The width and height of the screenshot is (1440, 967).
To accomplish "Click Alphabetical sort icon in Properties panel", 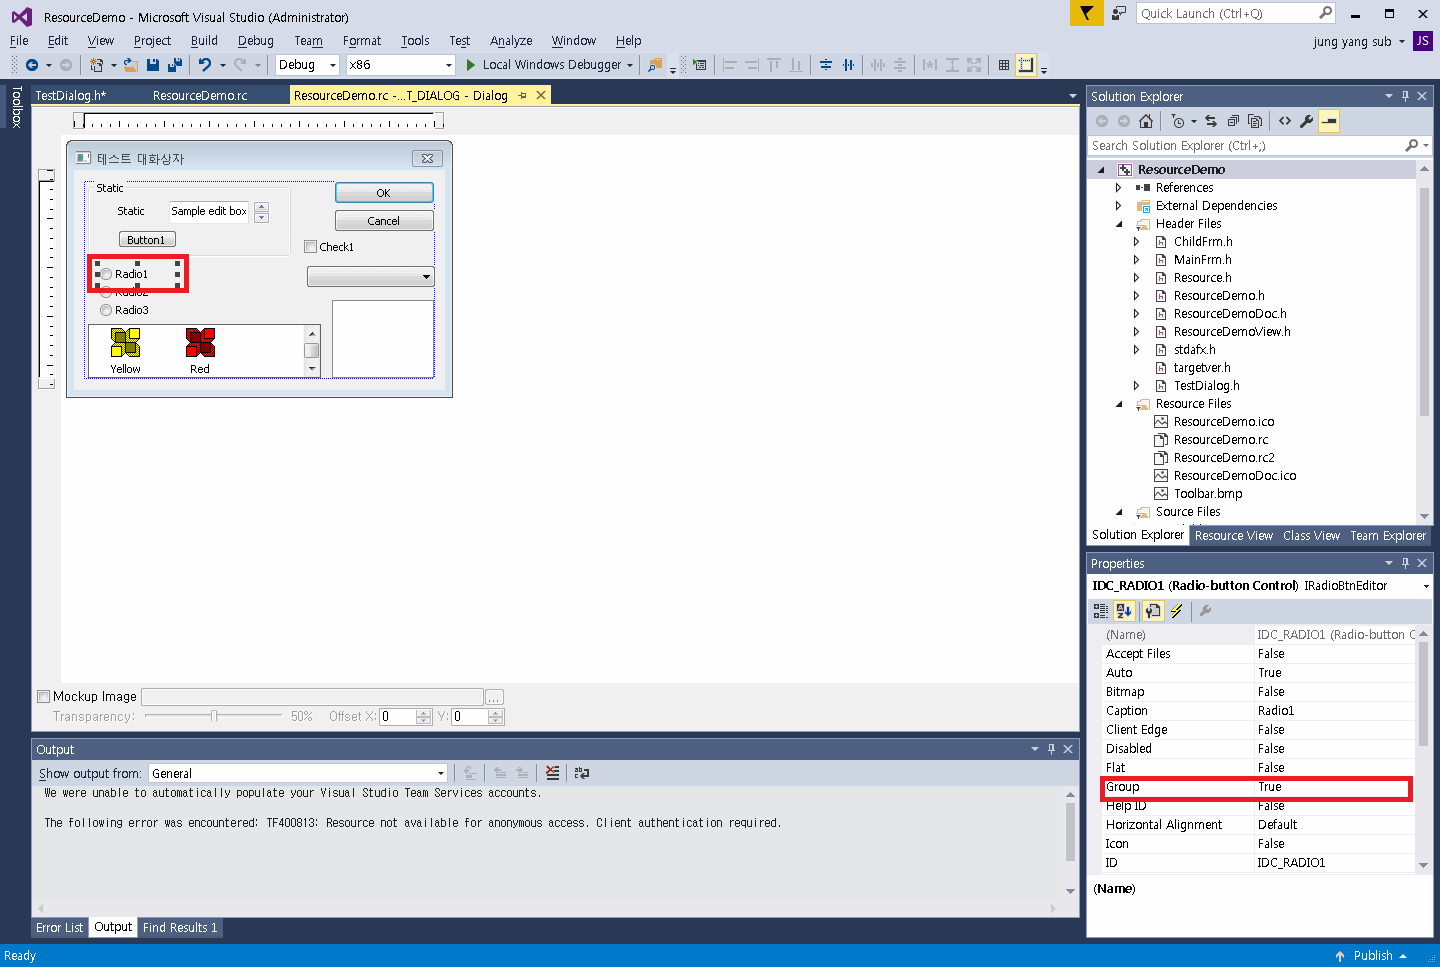I will [1124, 611].
